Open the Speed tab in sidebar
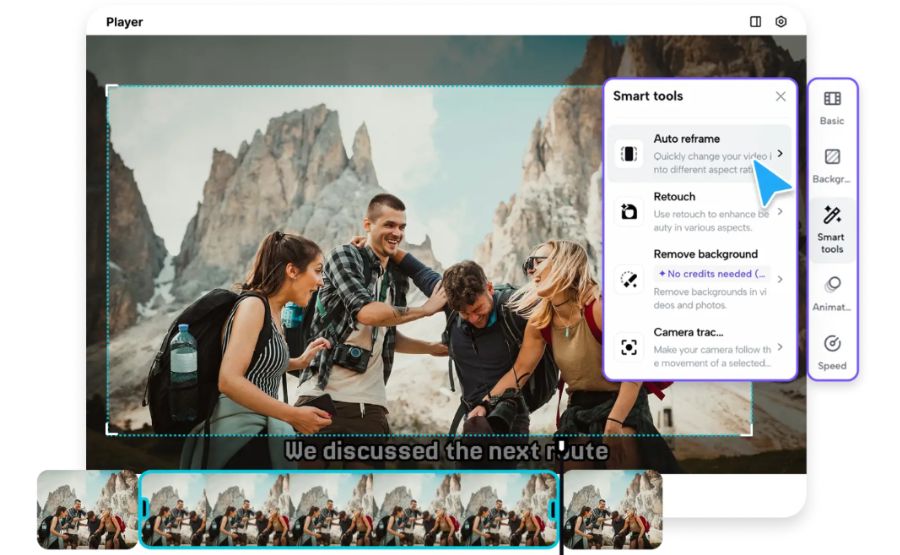900x555 pixels. (832, 352)
